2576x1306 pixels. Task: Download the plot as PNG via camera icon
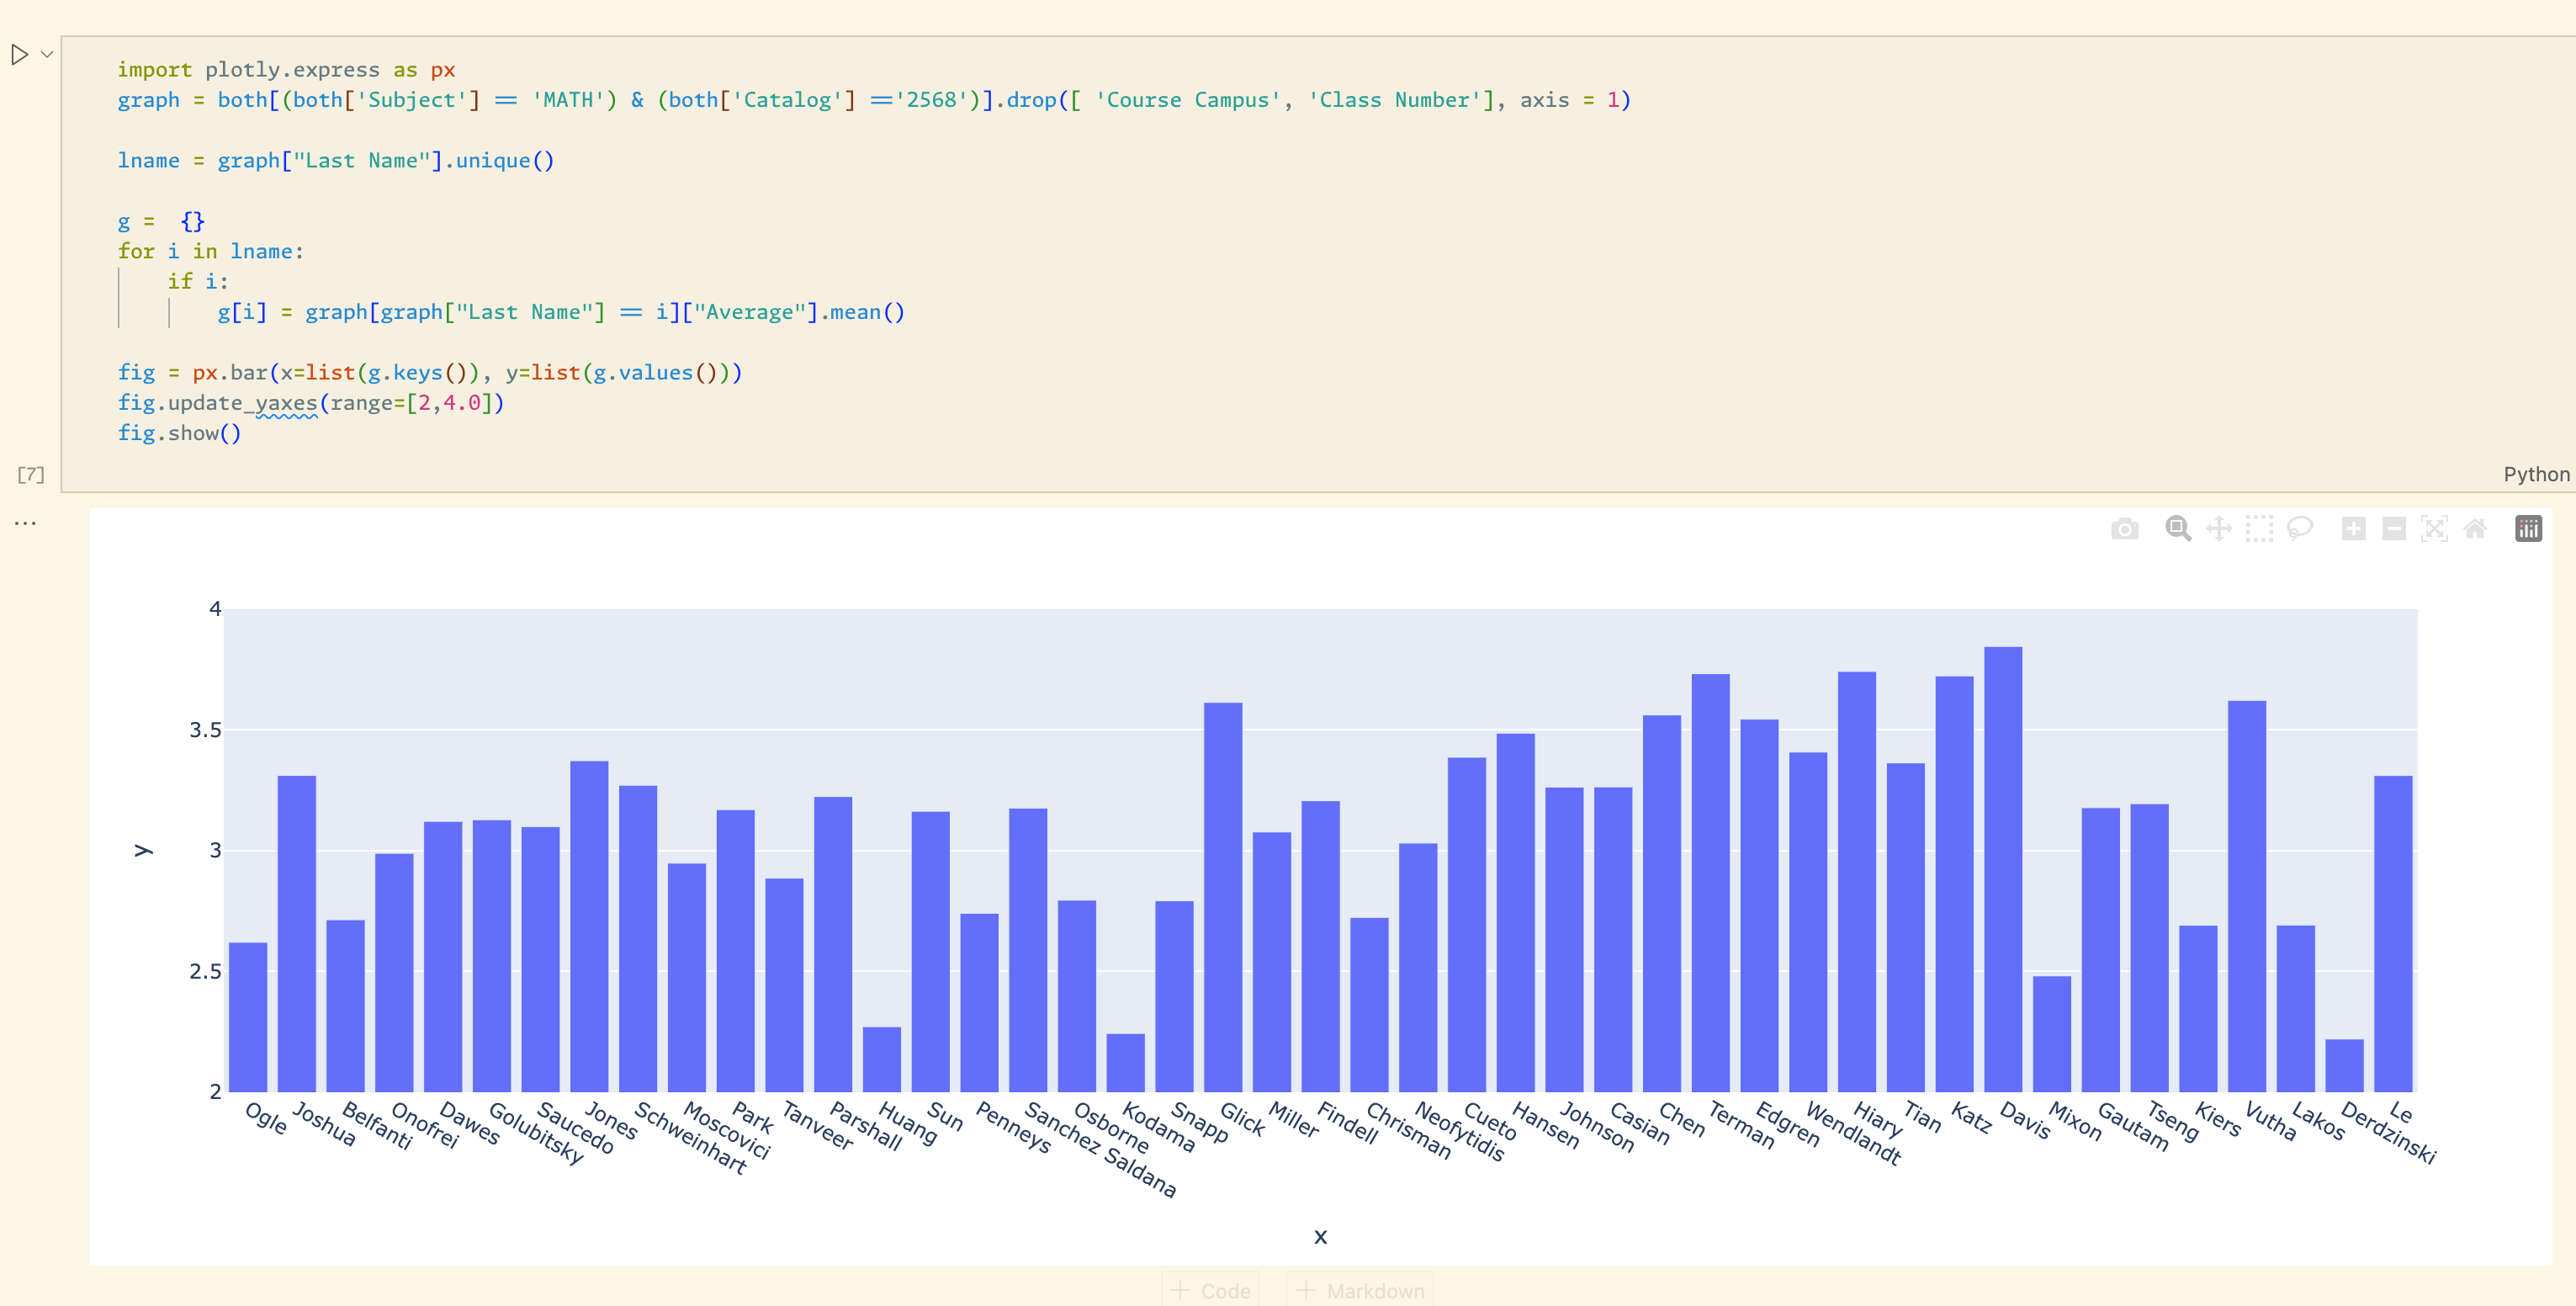click(x=2125, y=529)
